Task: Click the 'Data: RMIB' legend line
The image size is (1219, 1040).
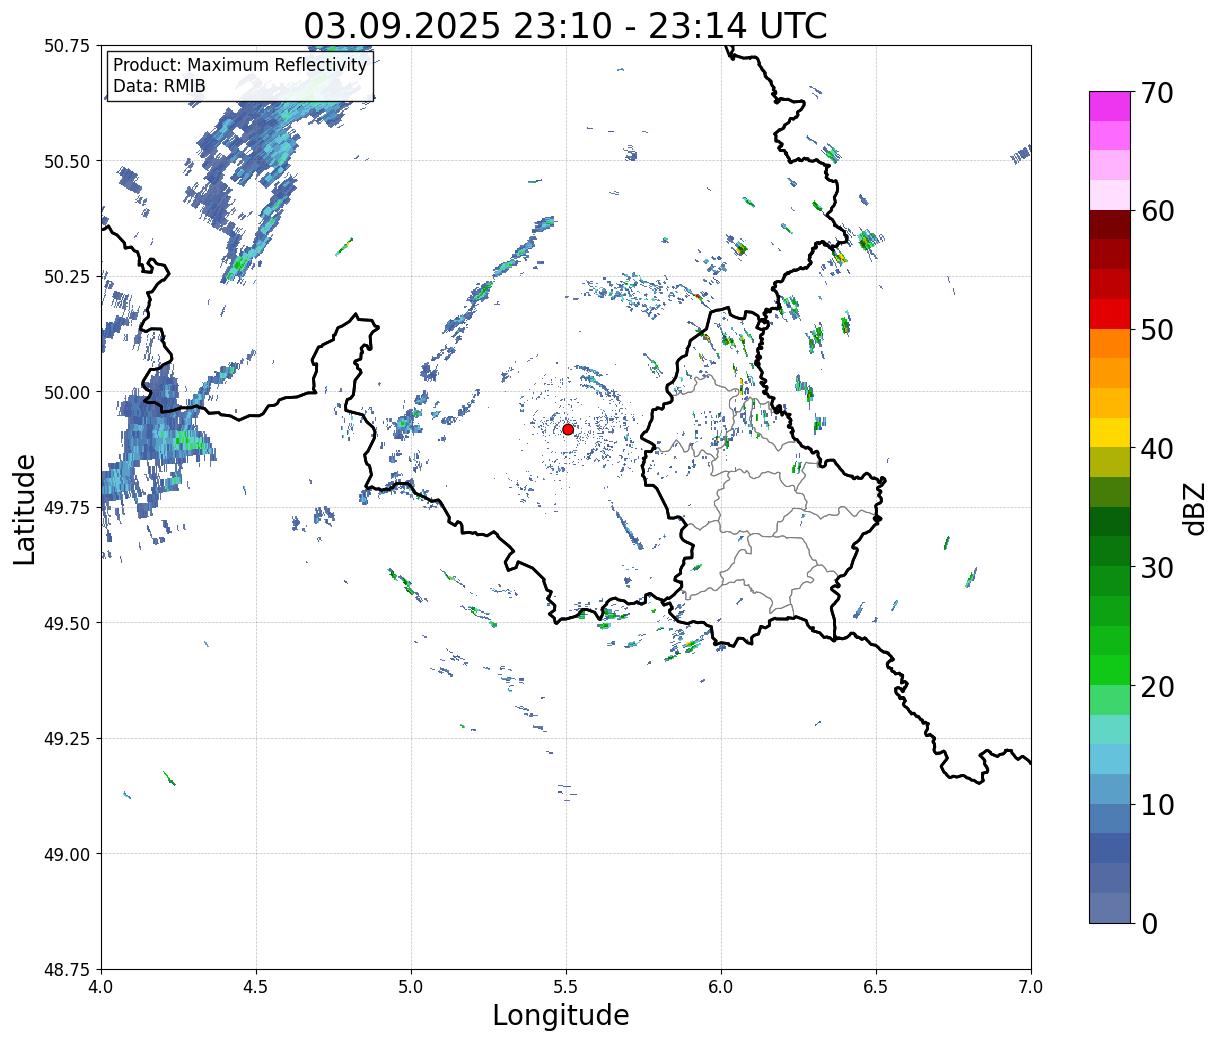Action: click(x=159, y=86)
